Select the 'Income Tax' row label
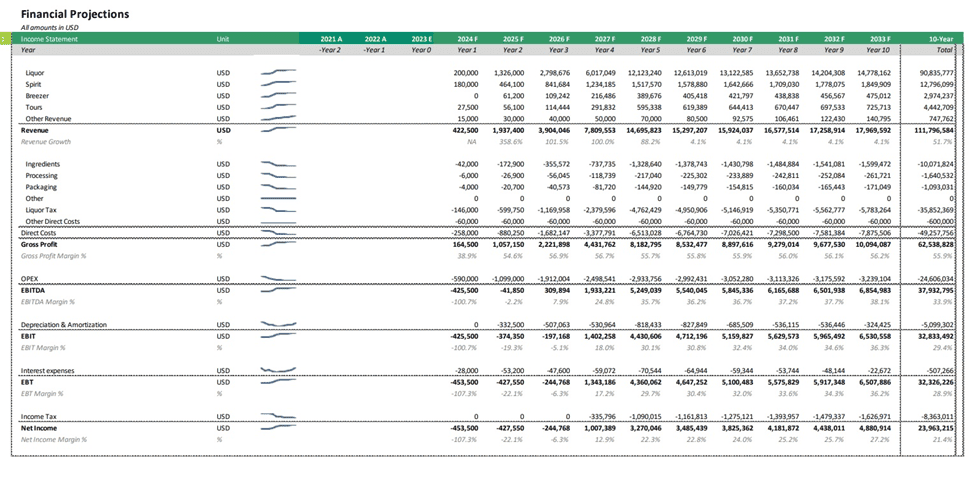The height and width of the screenshot is (477, 975). (x=39, y=416)
